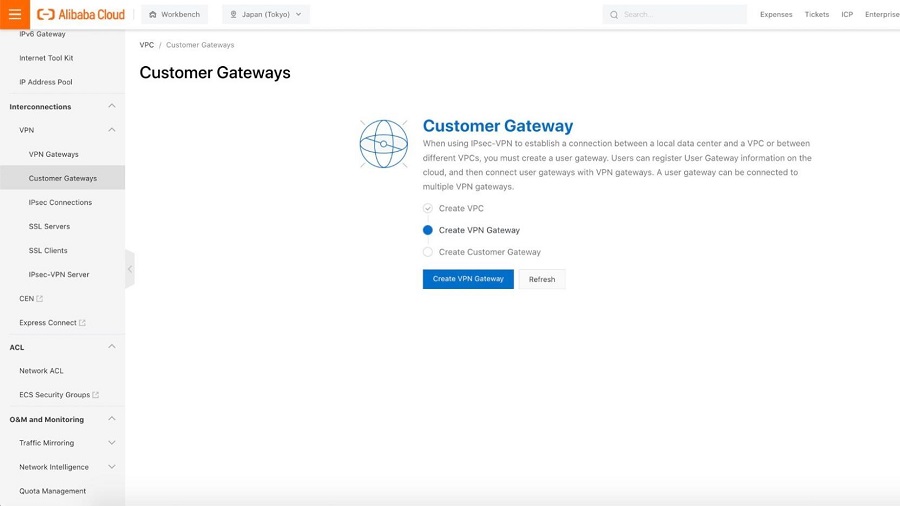Expand the Traffic Mirroring chevron
This screenshot has height=506, width=900.
click(112, 443)
